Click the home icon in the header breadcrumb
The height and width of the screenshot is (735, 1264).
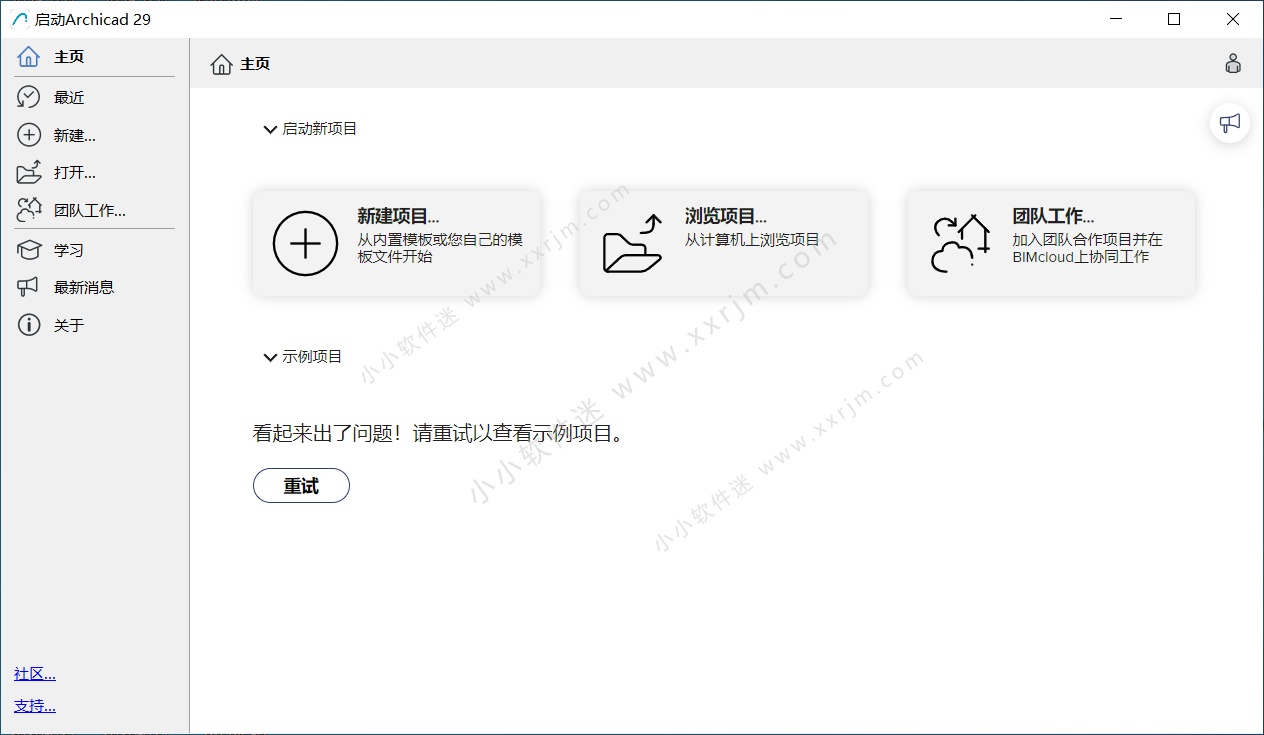[x=221, y=64]
